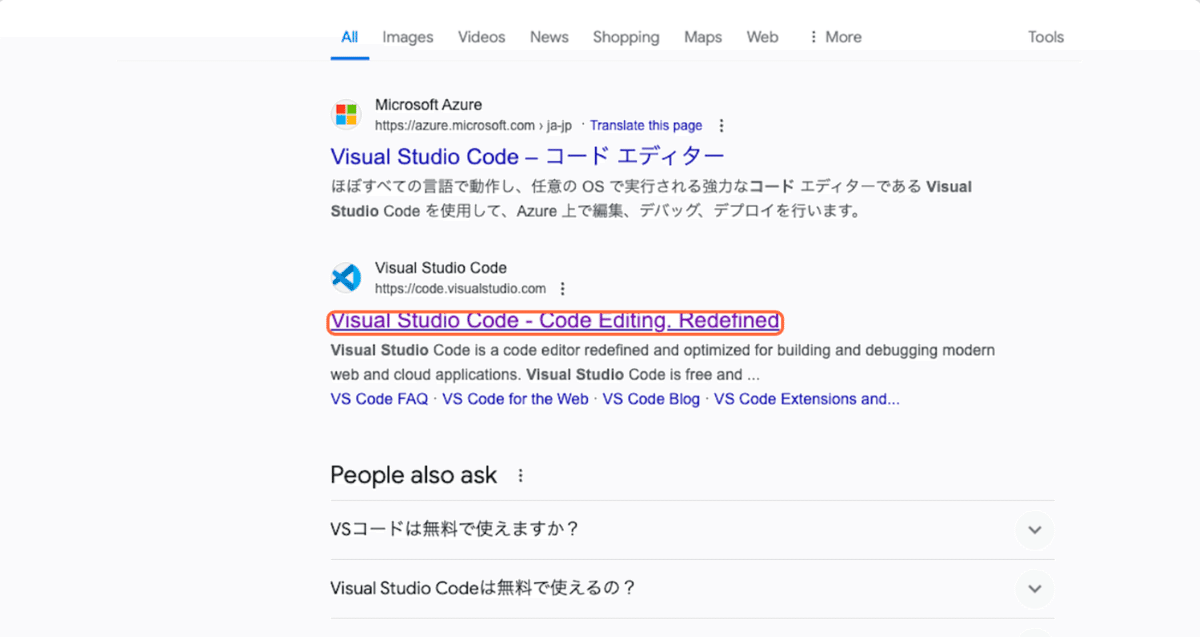
Task: Click the Microsoft Azure favicon
Action: tap(346, 113)
